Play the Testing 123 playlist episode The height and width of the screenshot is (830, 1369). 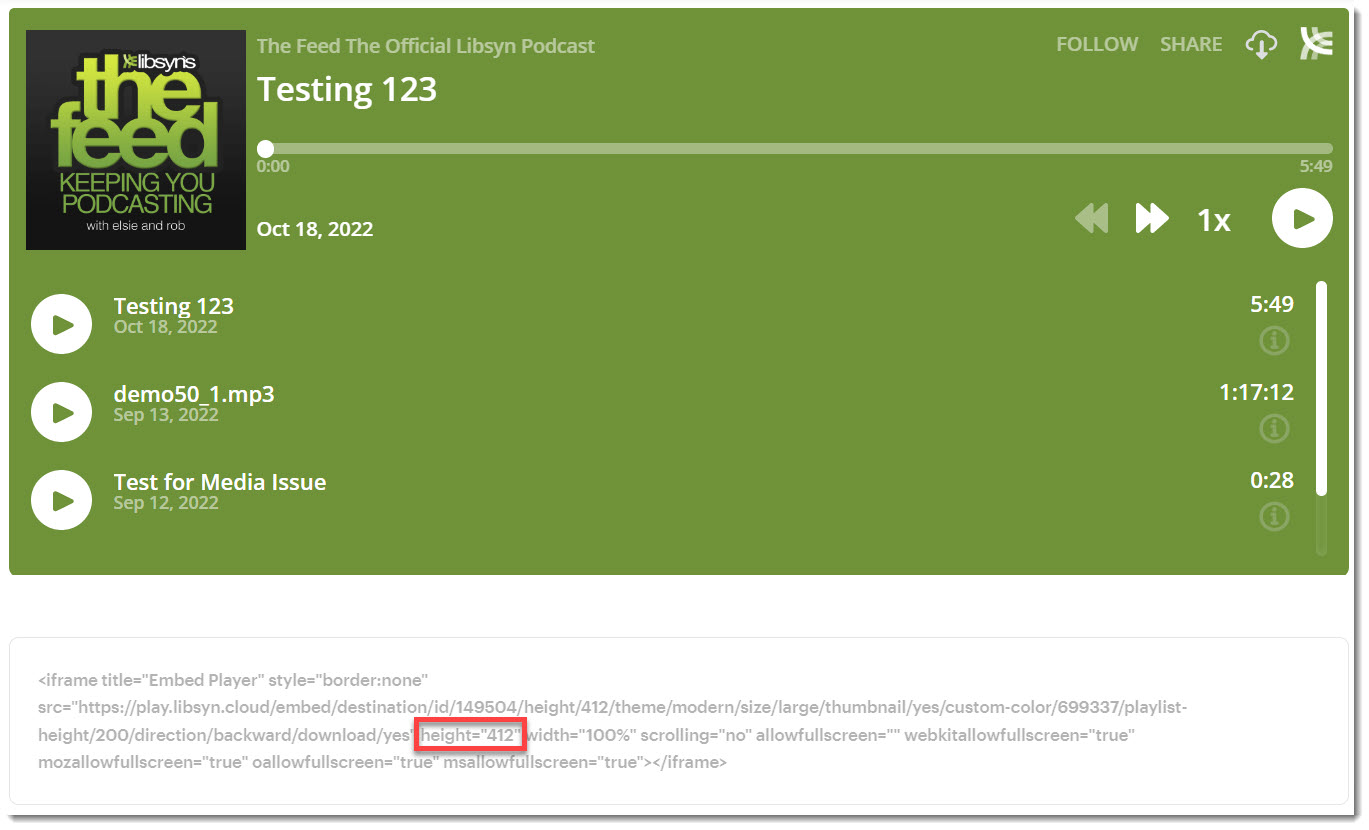click(x=62, y=324)
